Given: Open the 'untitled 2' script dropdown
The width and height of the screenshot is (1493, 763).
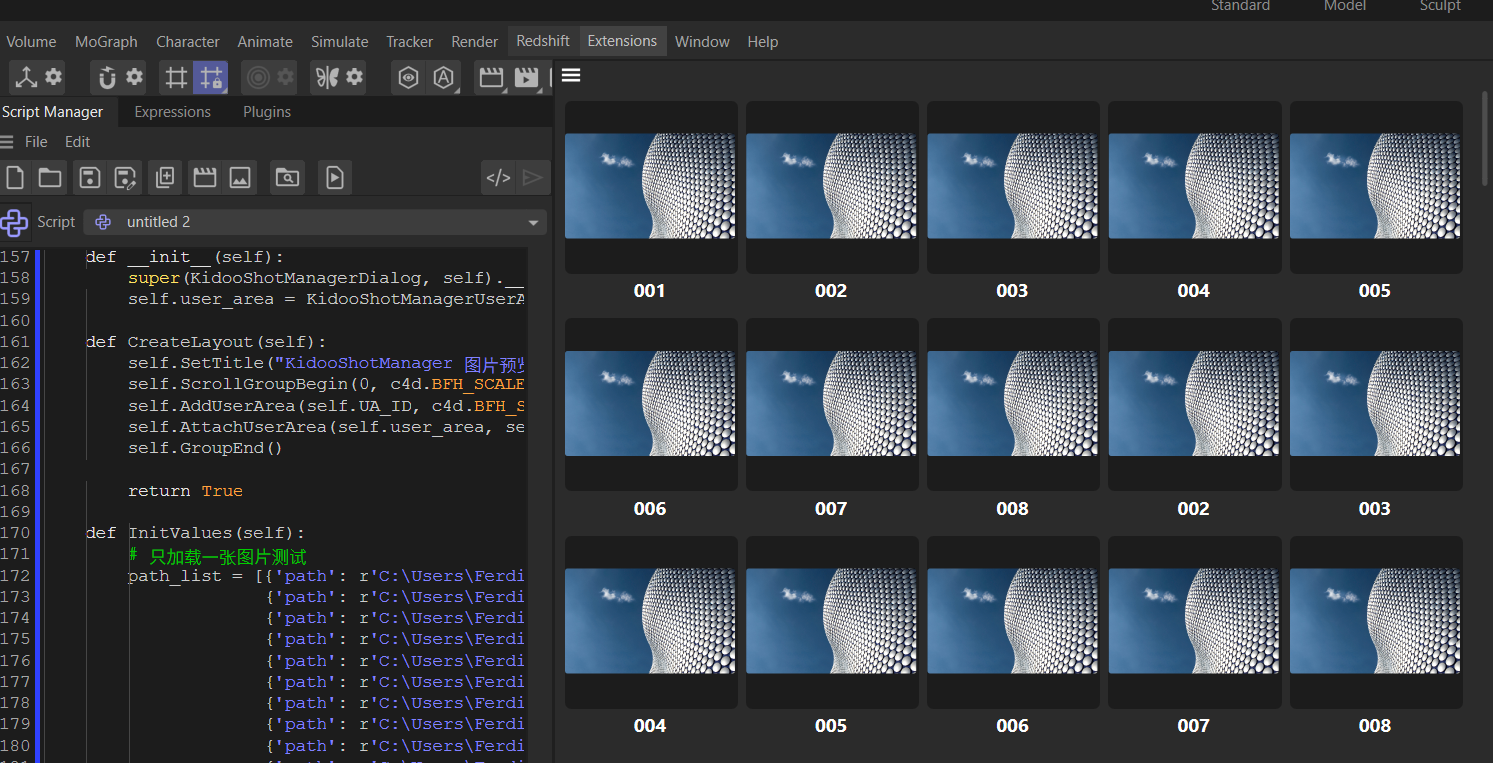Looking at the screenshot, I should coord(316,222).
